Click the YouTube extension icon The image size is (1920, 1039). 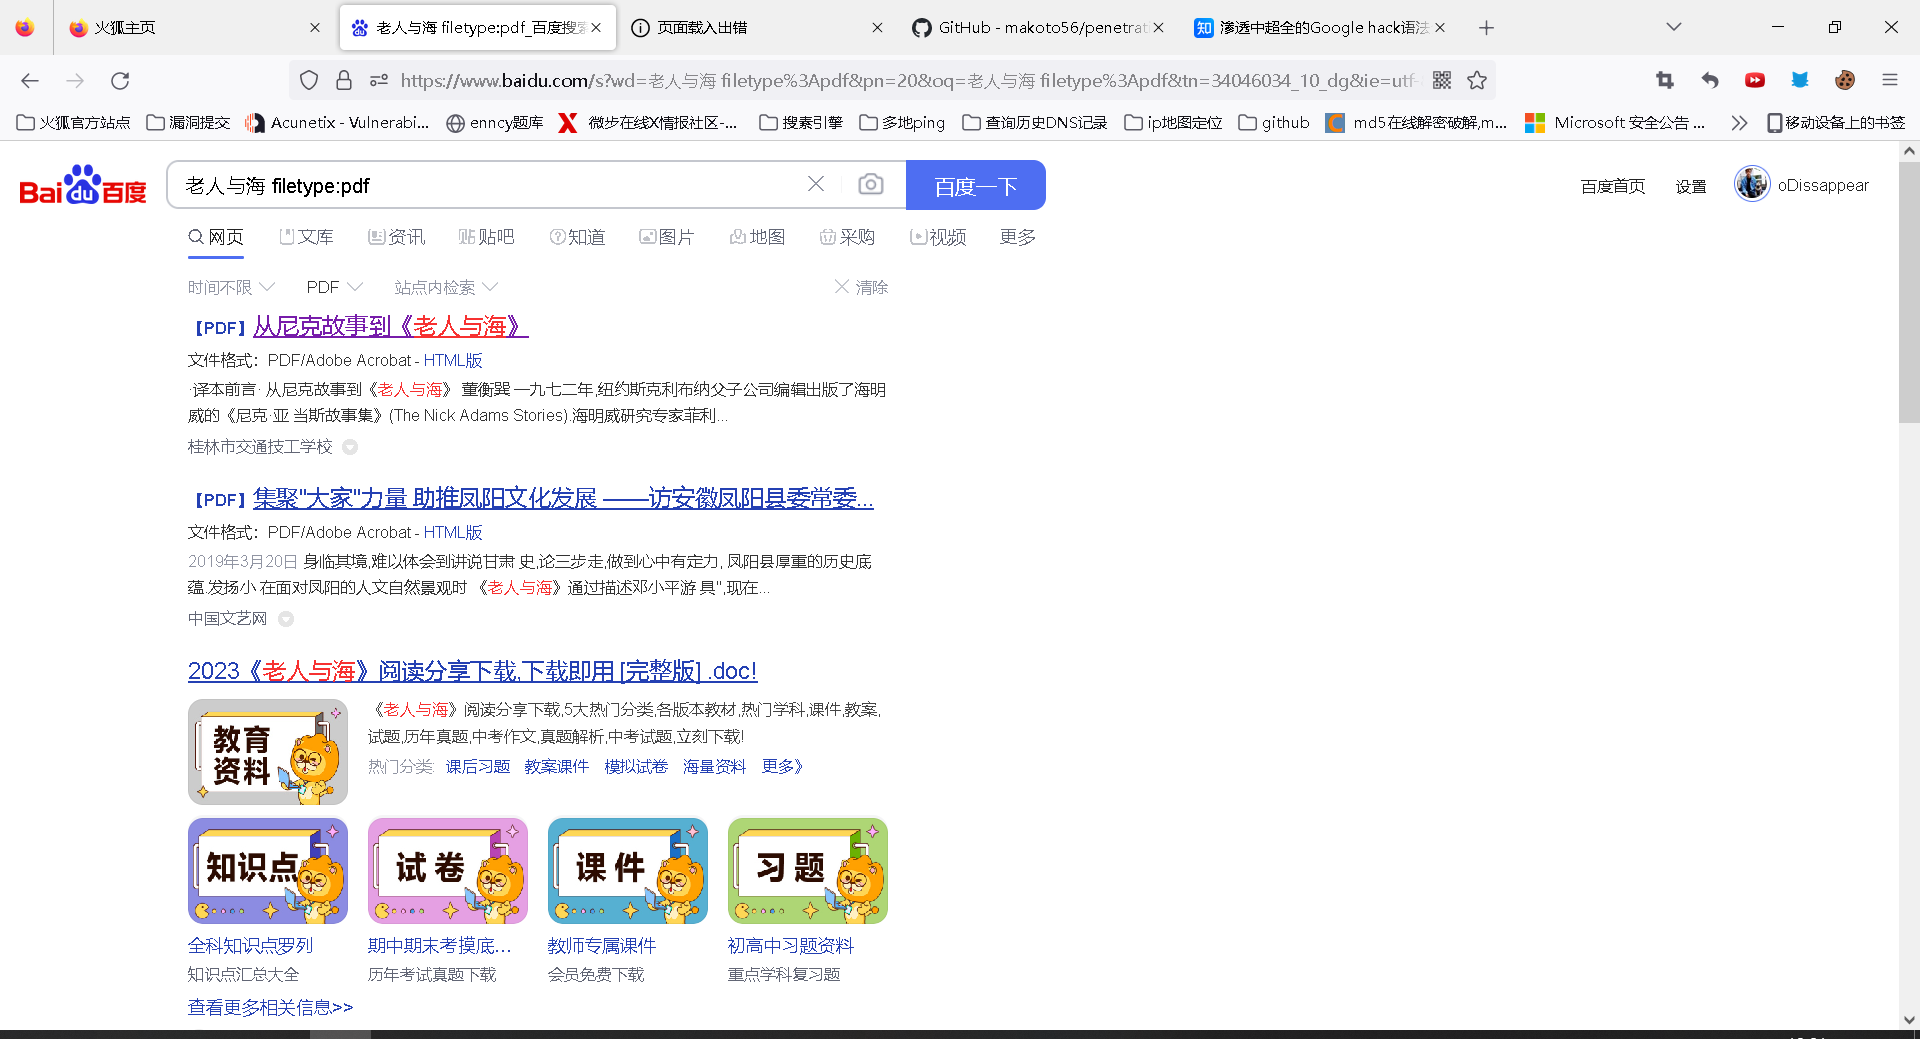click(x=1755, y=80)
